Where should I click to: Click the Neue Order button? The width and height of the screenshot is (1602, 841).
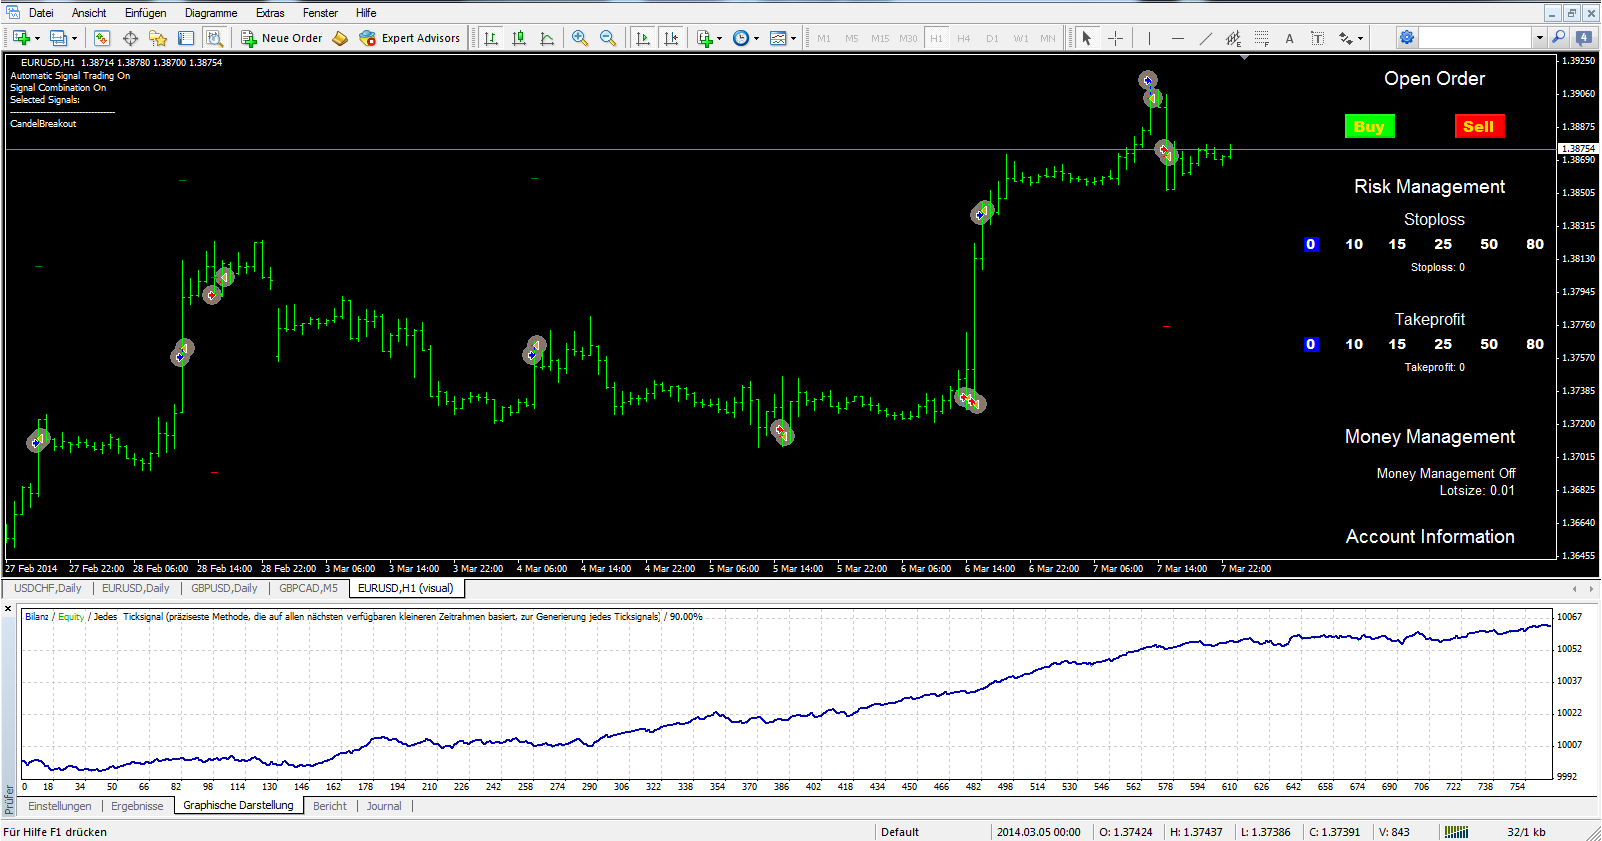click(282, 38)
